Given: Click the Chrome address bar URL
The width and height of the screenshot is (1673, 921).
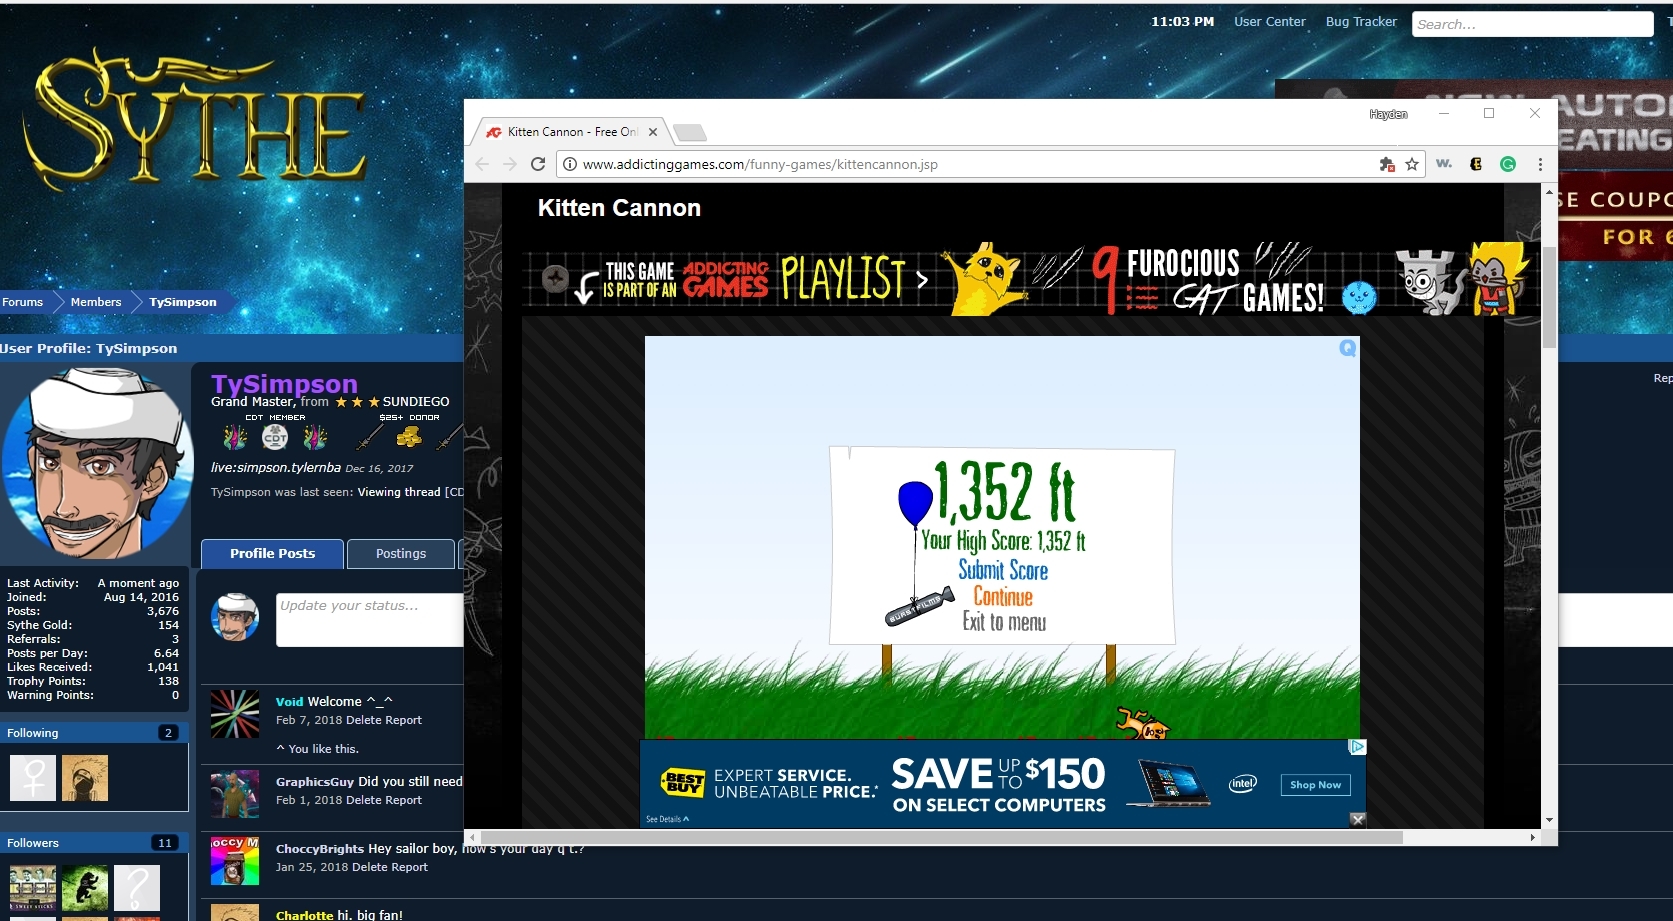Looking at the screenshot, I should click(760, 164).
